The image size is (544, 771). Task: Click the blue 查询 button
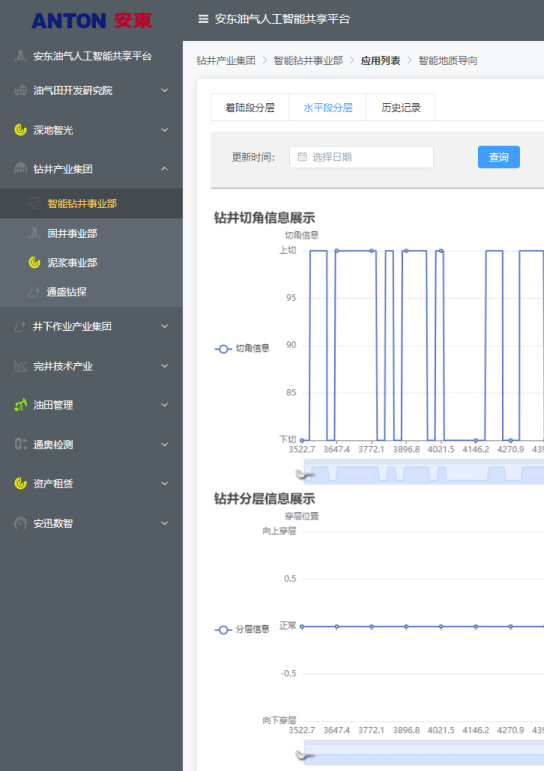499,157
